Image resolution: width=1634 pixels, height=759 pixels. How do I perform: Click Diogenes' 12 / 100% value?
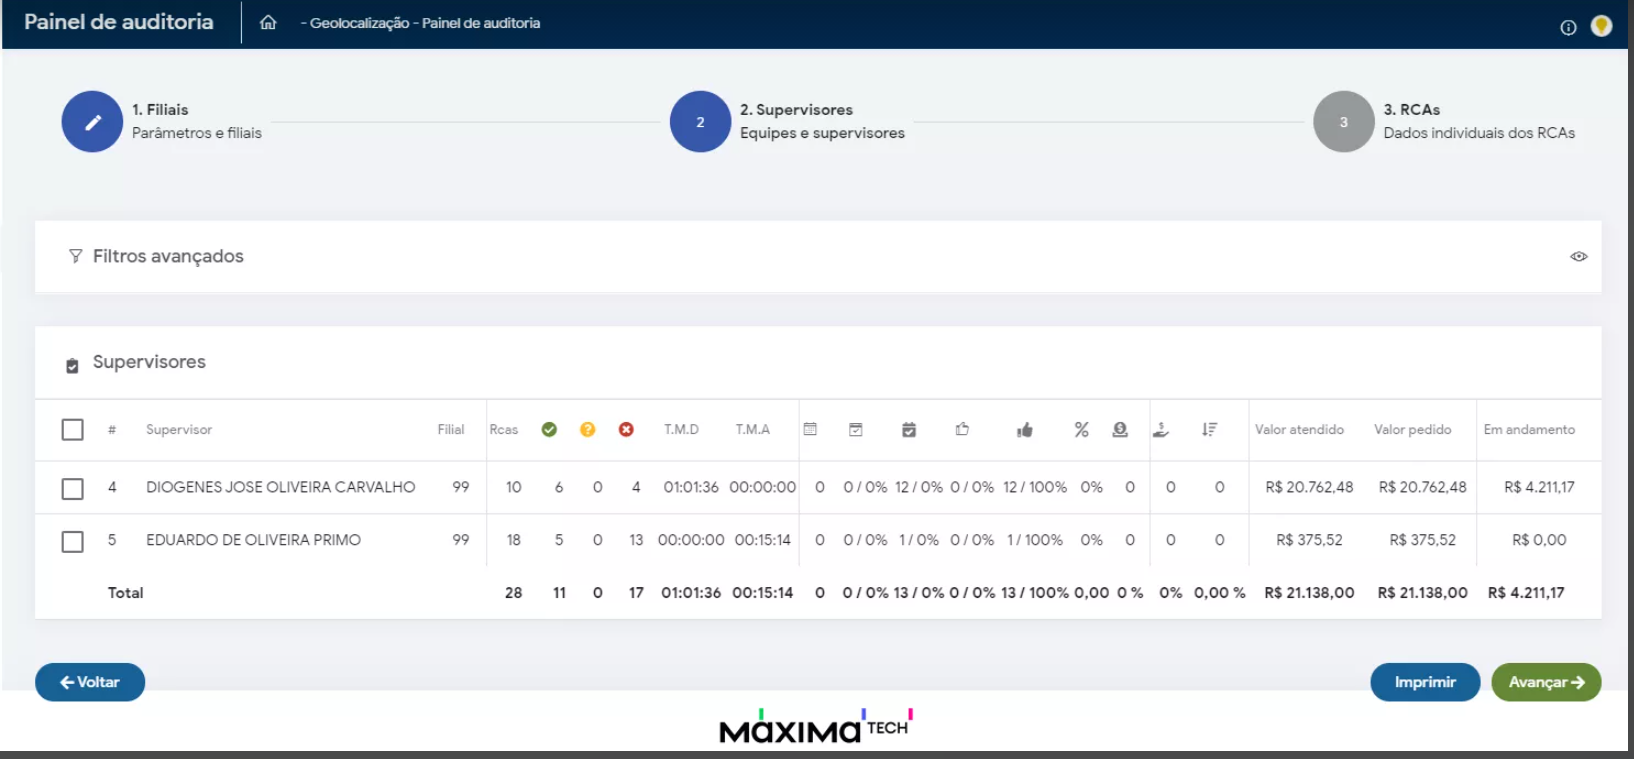[x=1035, y=487]
